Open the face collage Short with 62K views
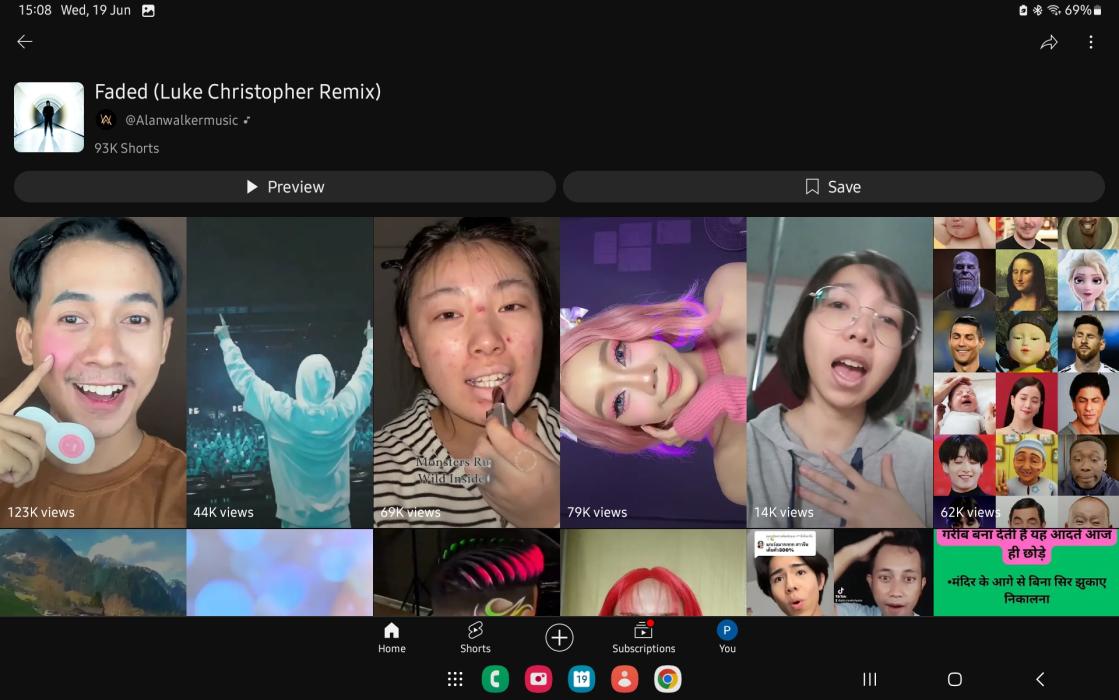This screenshot has width=1119, height=700. click(1026, 372)
